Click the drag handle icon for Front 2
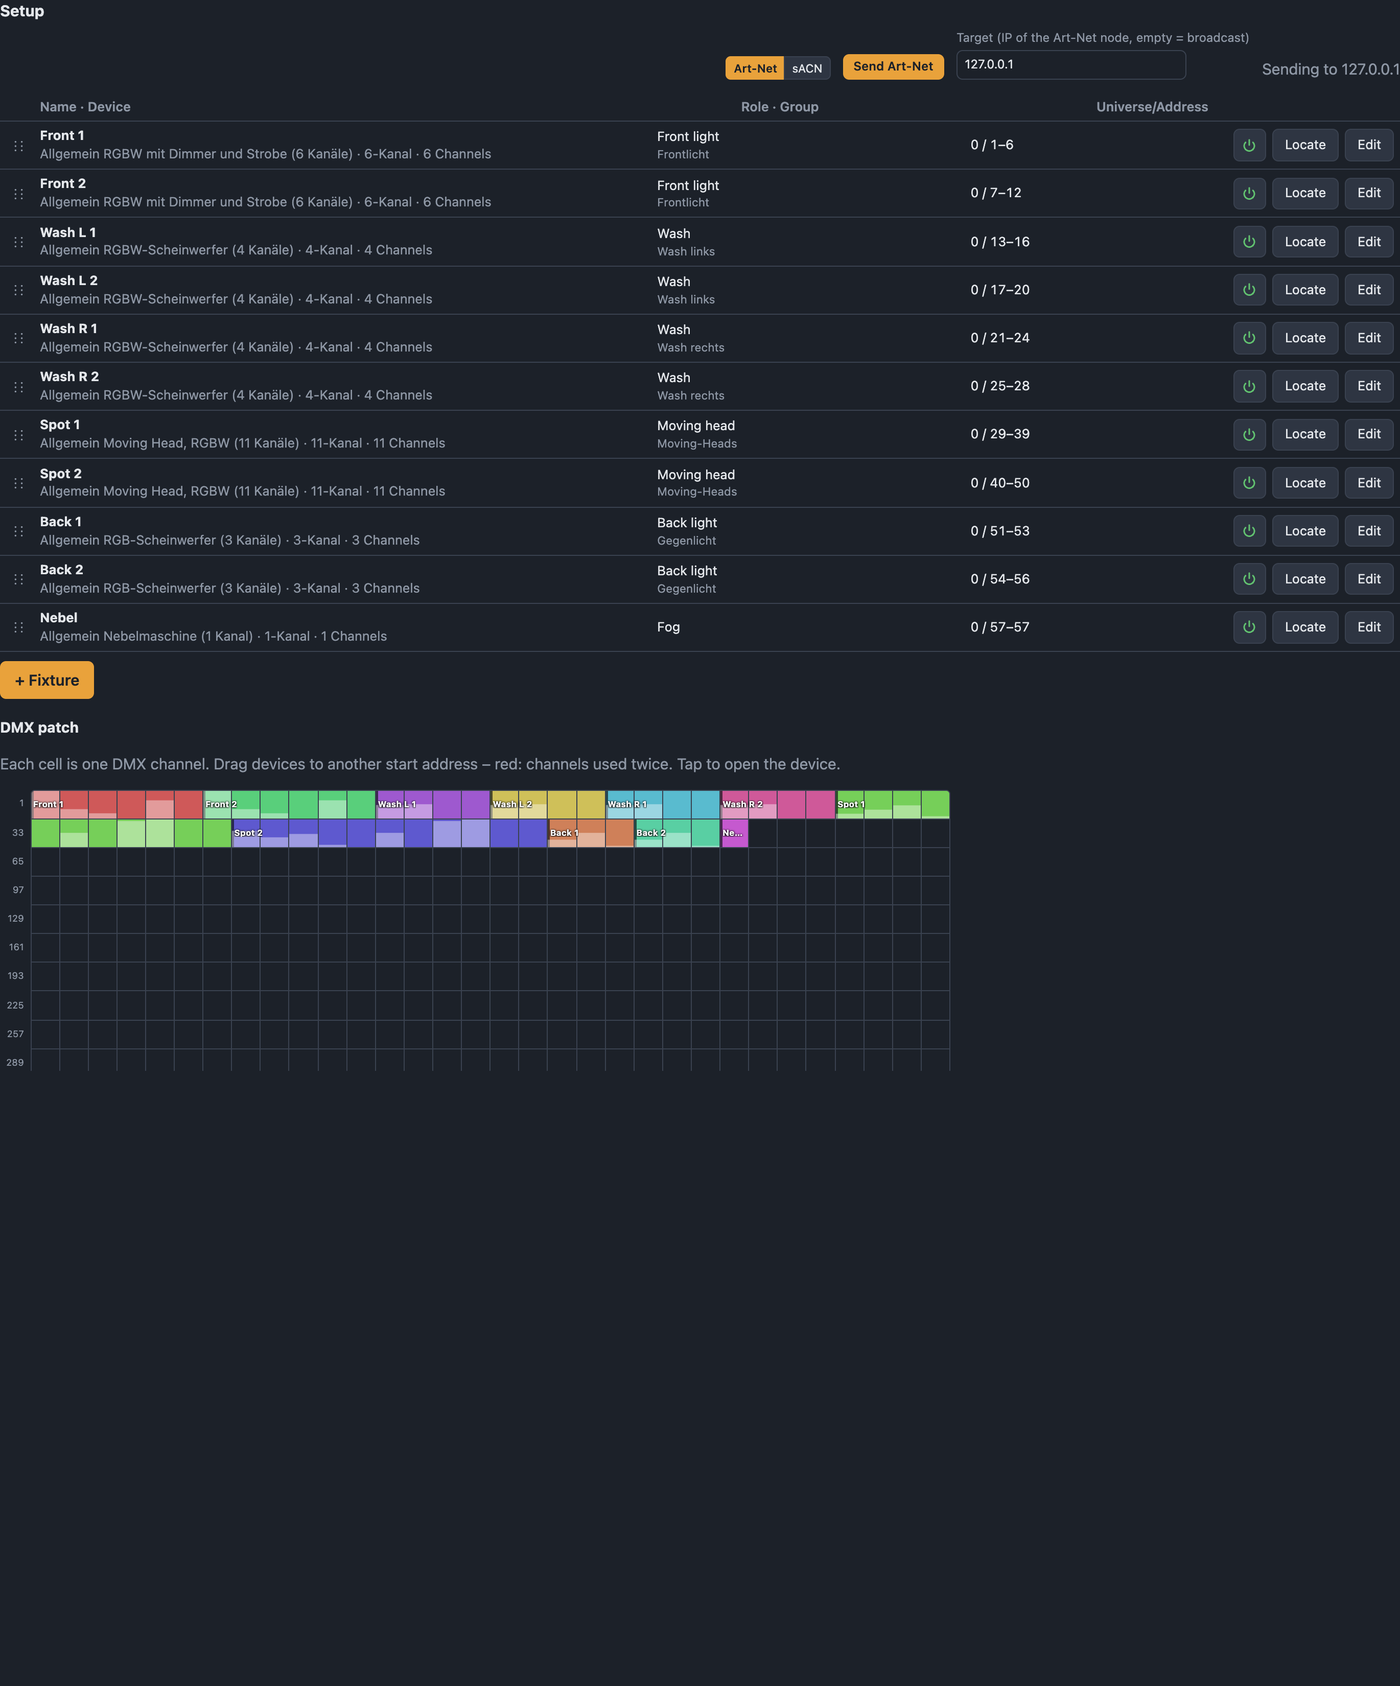This screenshot has width=1400, height=1686. tap(18, 194)
